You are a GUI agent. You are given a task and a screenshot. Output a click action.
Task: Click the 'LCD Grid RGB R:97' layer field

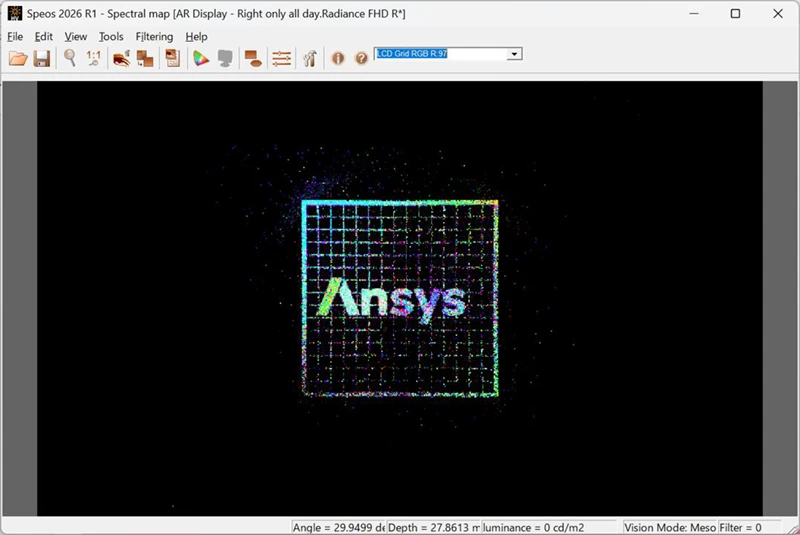coord(441,54)
